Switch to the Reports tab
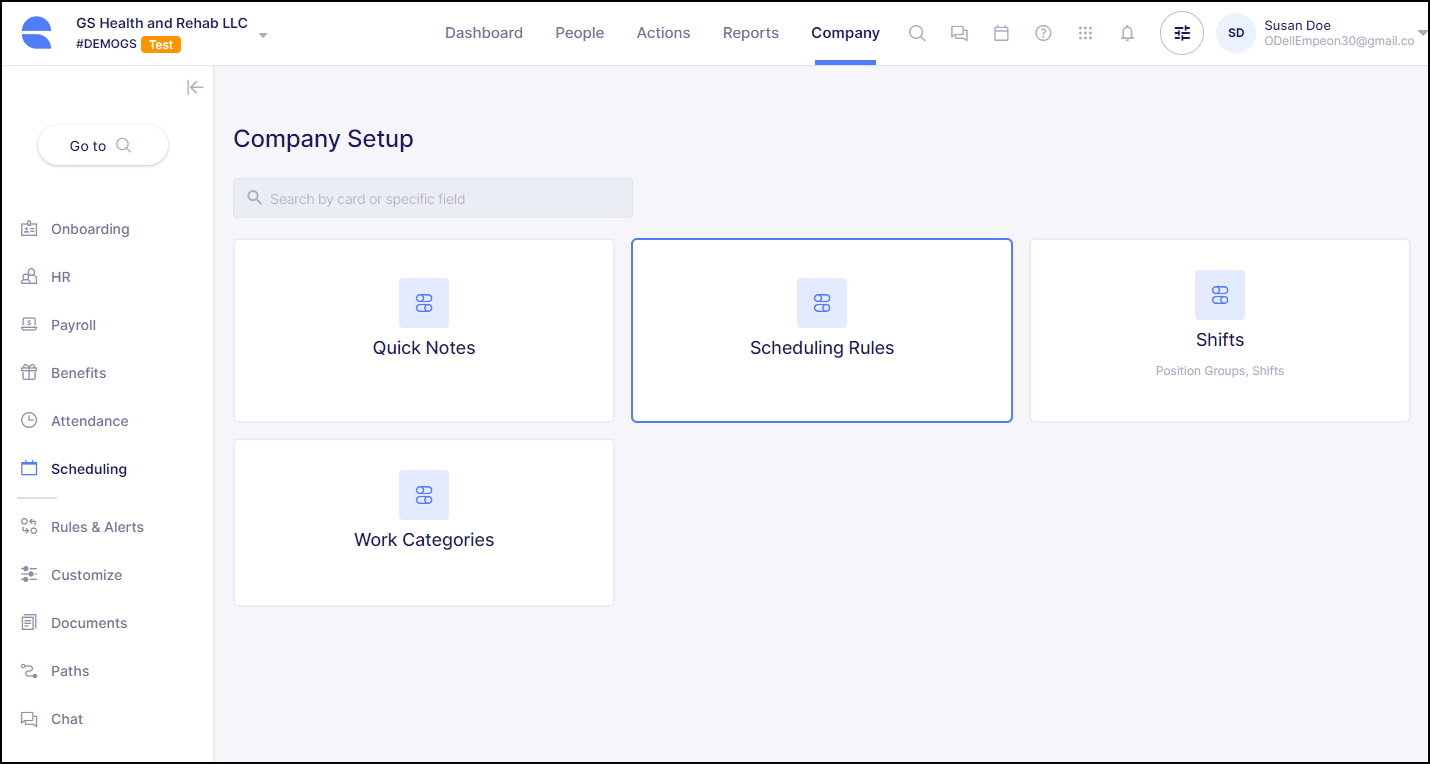Viewport: 1430px width, 764px height. tap(750, 33)
